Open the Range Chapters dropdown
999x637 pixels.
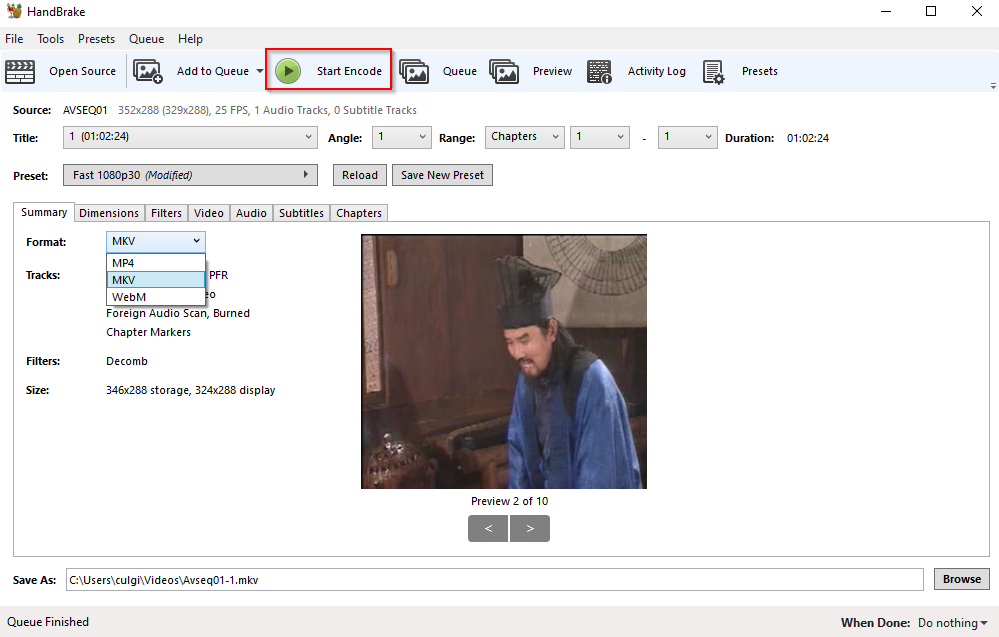coord(524,137)
